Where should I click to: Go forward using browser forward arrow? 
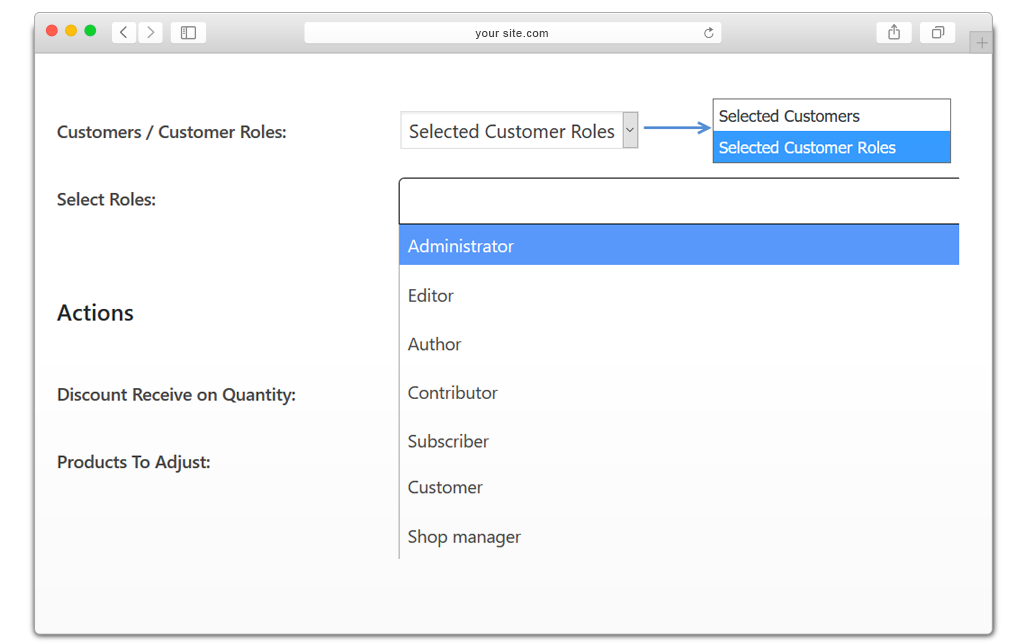click(x=150, y=32)
